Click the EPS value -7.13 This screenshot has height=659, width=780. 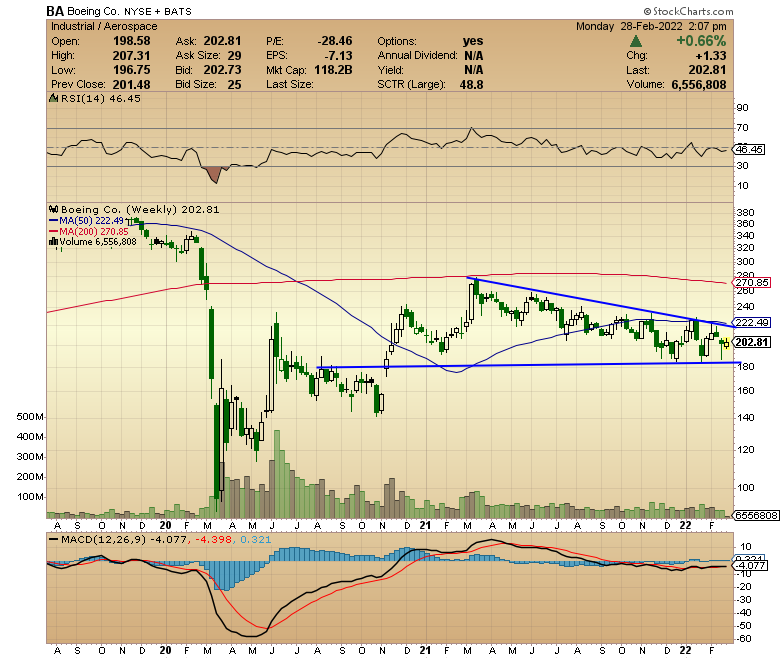click(x=339, y=55)
